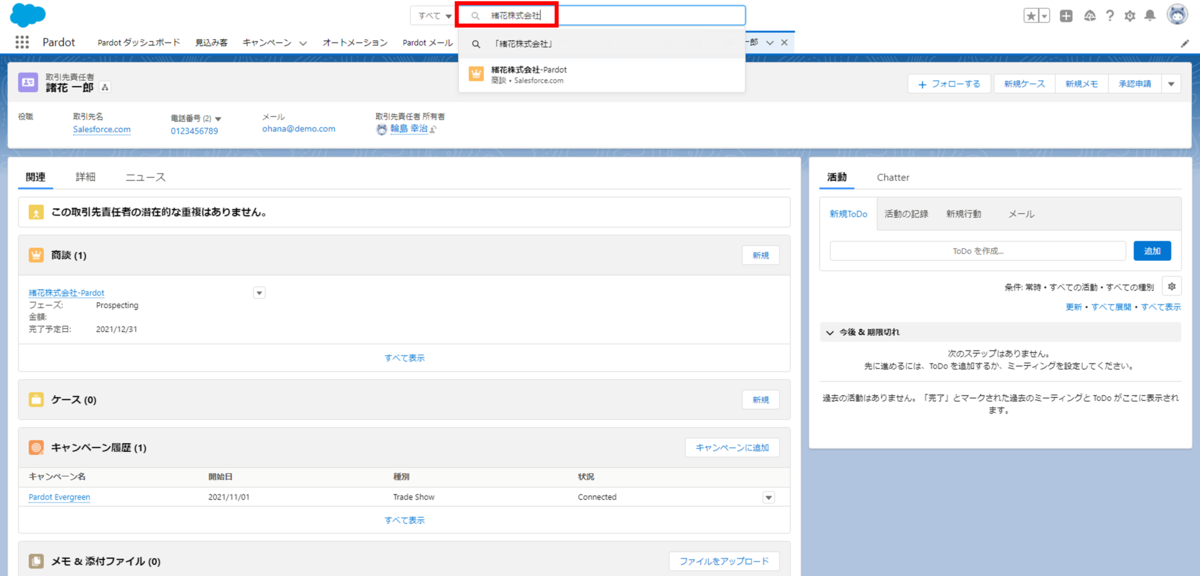Click 新規 button in ケース section
The height and width of the screenshot is (576, 1200).
(x=761, y=400)
